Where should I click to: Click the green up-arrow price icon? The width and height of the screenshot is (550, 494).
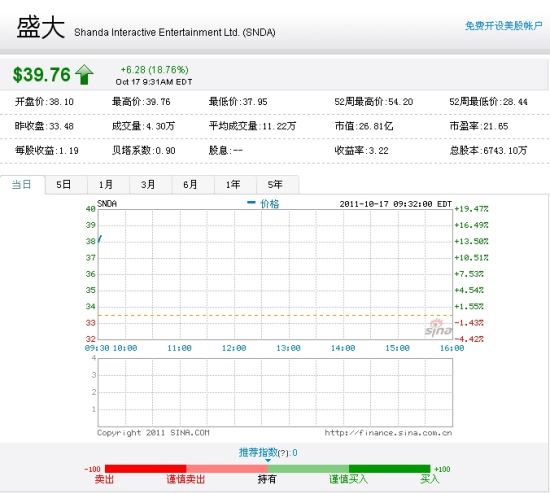[84, 74]
